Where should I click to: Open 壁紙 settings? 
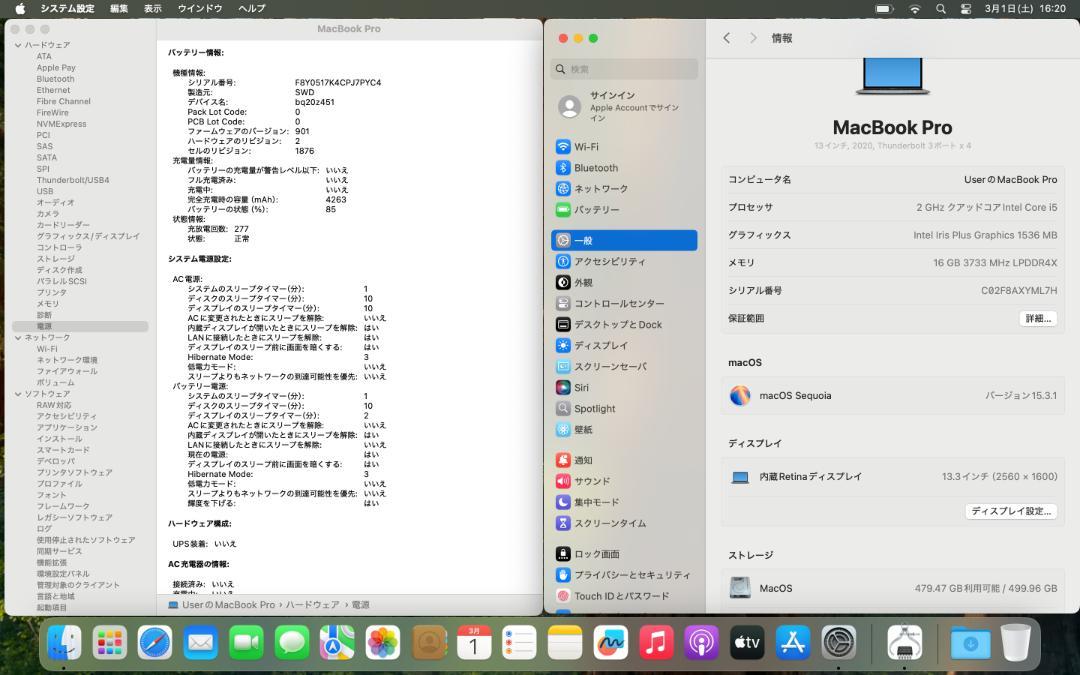[624, 430]
